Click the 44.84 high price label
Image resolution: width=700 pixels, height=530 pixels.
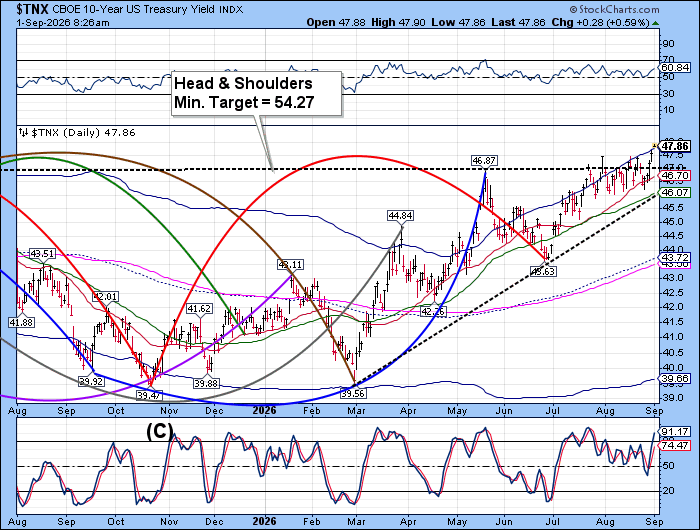[x=400, y=216]
